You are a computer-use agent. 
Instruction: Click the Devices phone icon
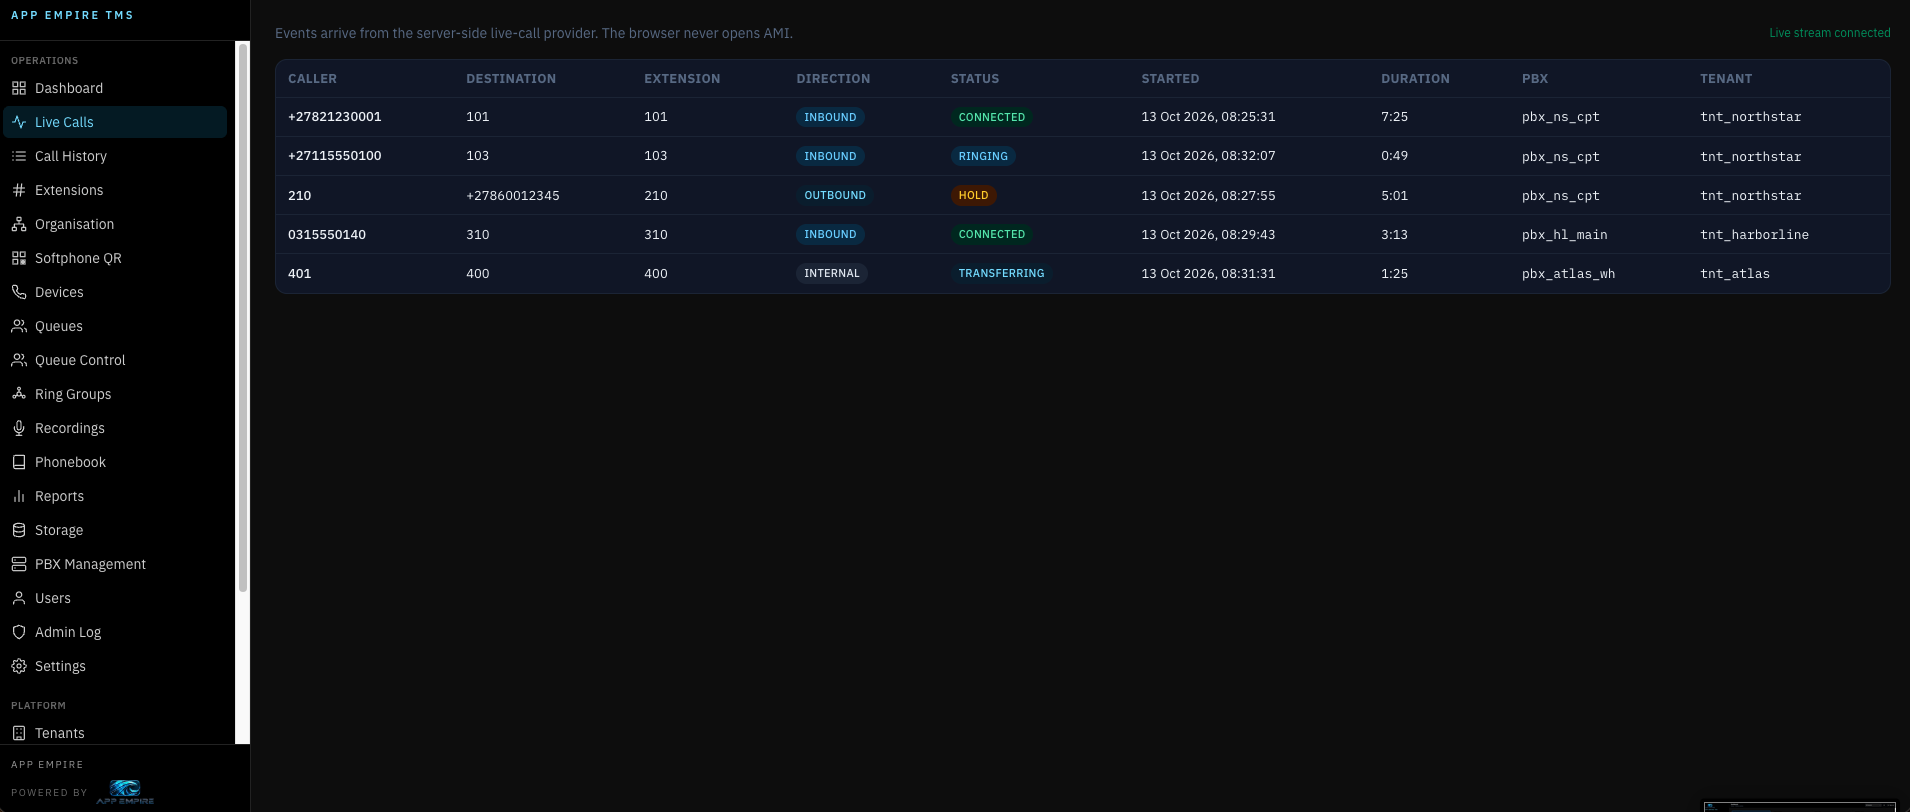19,292
